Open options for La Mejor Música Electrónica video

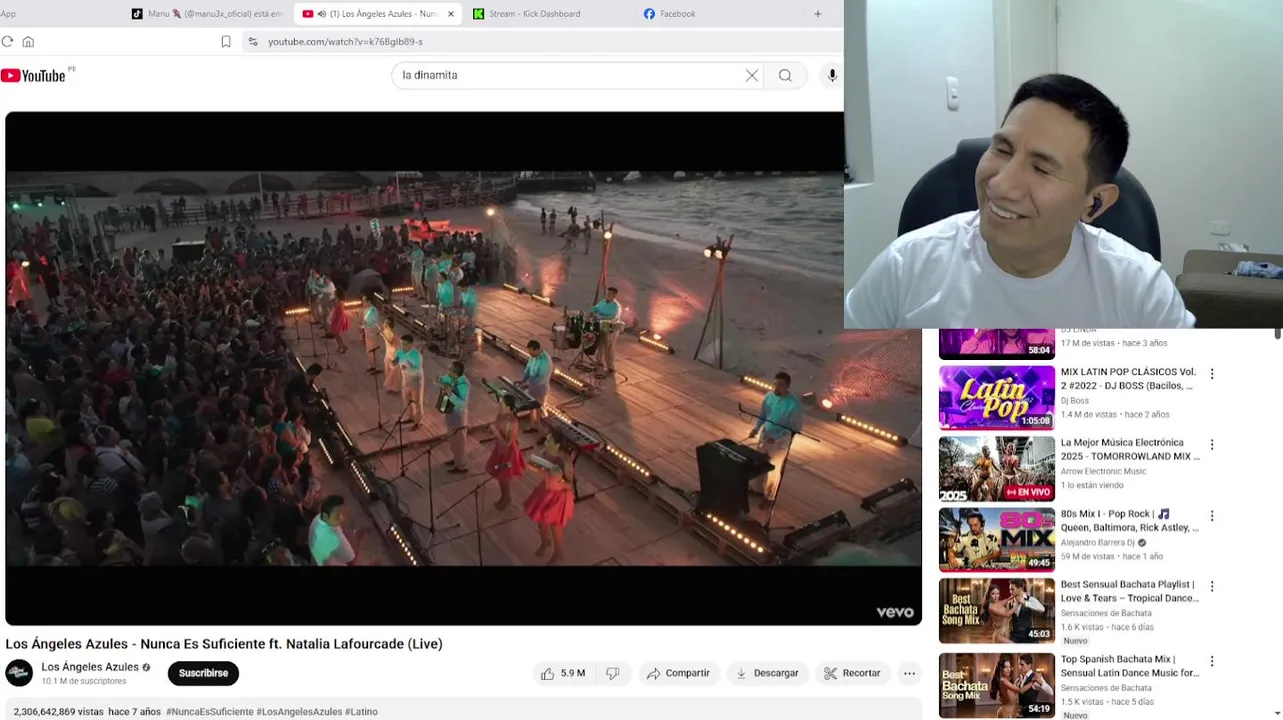pyautogui.click(x=1212, y=445)
